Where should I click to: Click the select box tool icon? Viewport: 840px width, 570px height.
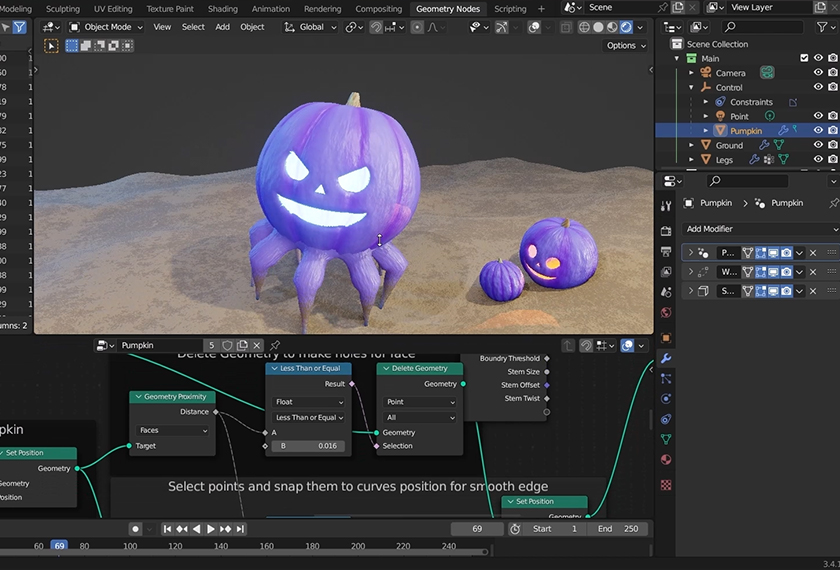click(52, 45)
